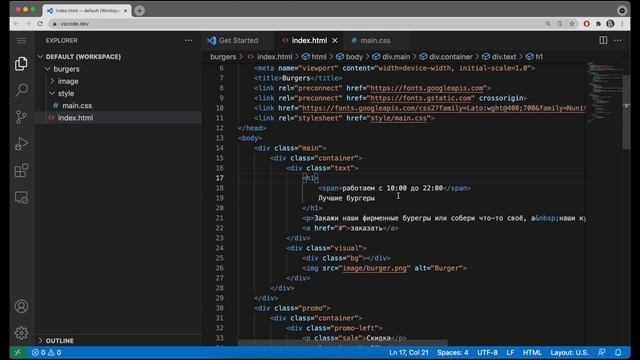Reload the browser page

click(x=40, y=24)
